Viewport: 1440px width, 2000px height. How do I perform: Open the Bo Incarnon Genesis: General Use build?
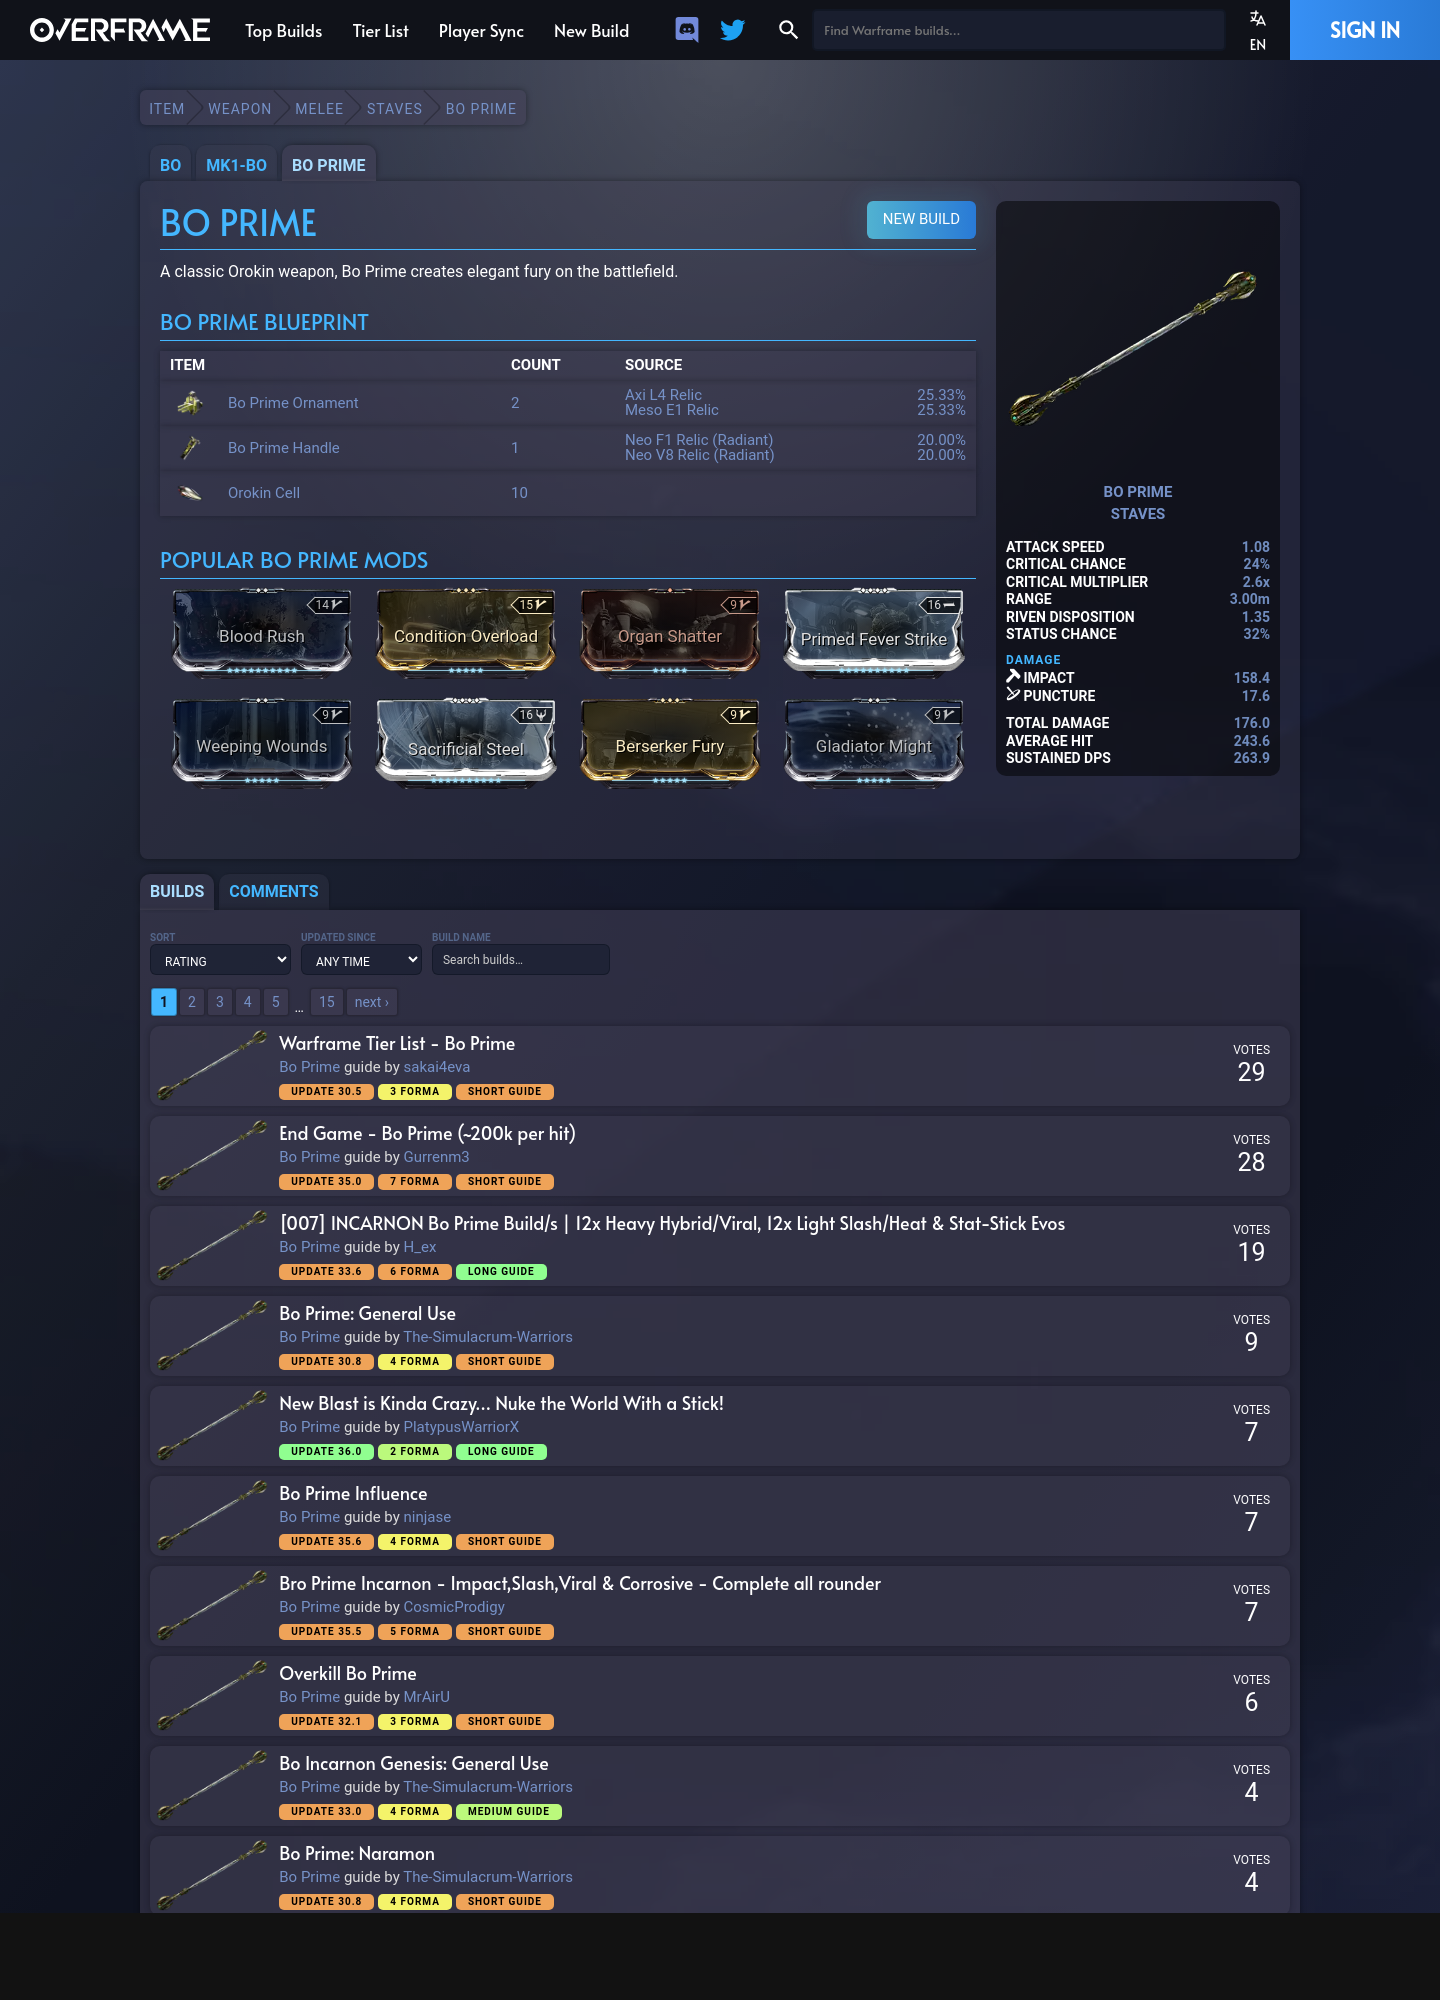pos(414,1763)
